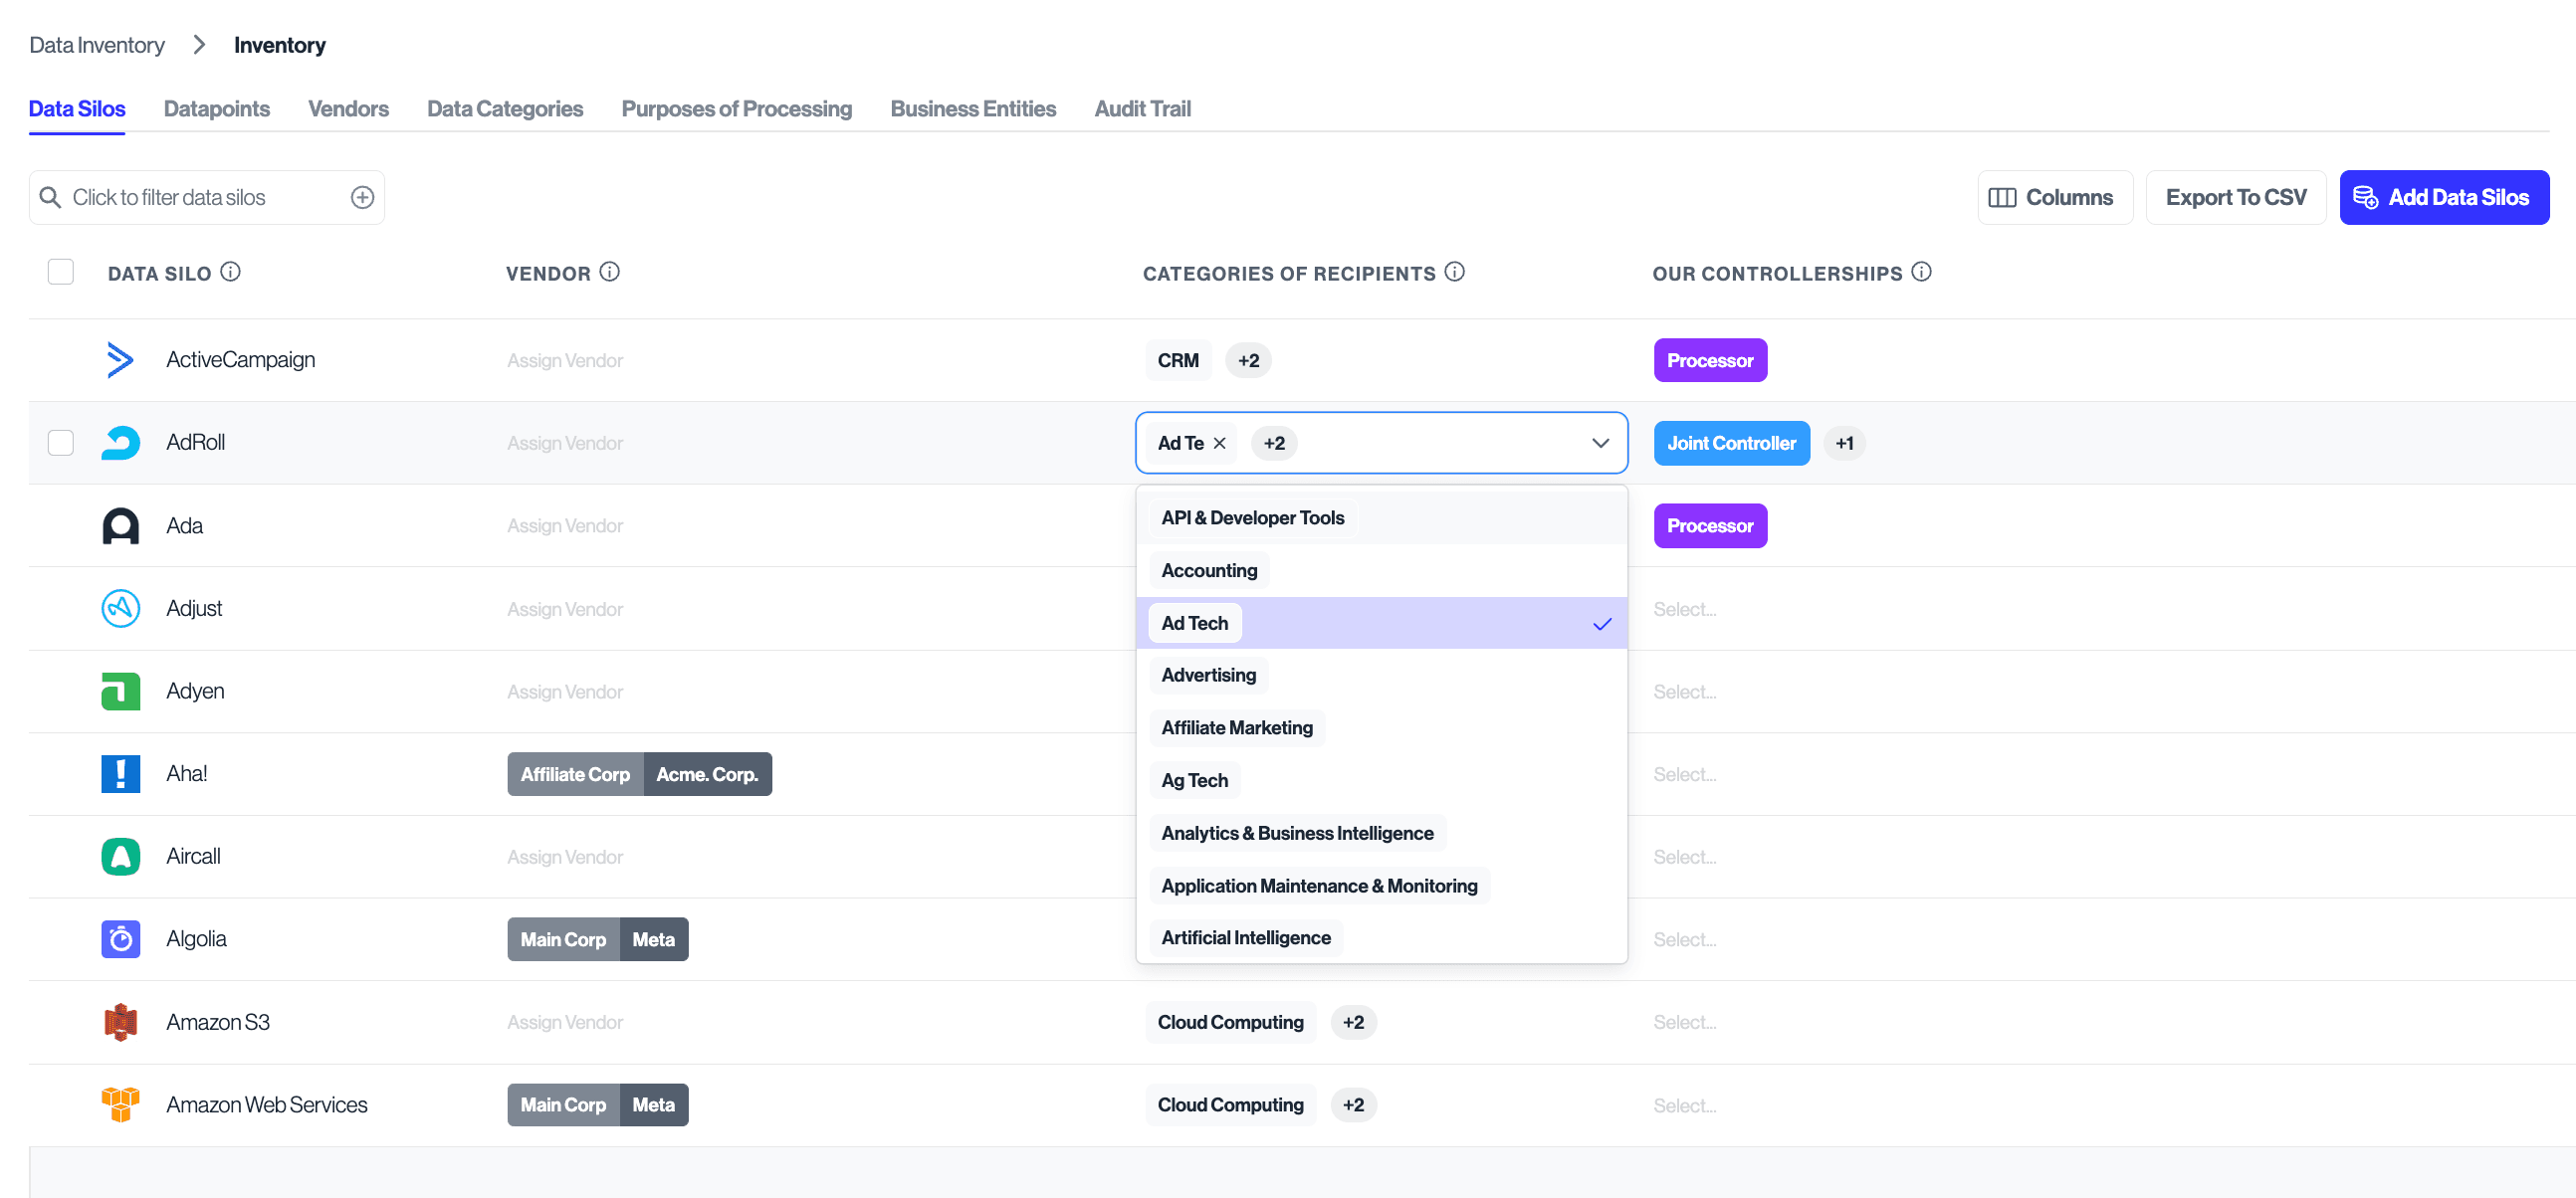Open controllership Select dropdown for Adjust
Screen dimensions: 2576x1198
[1684, 609]
